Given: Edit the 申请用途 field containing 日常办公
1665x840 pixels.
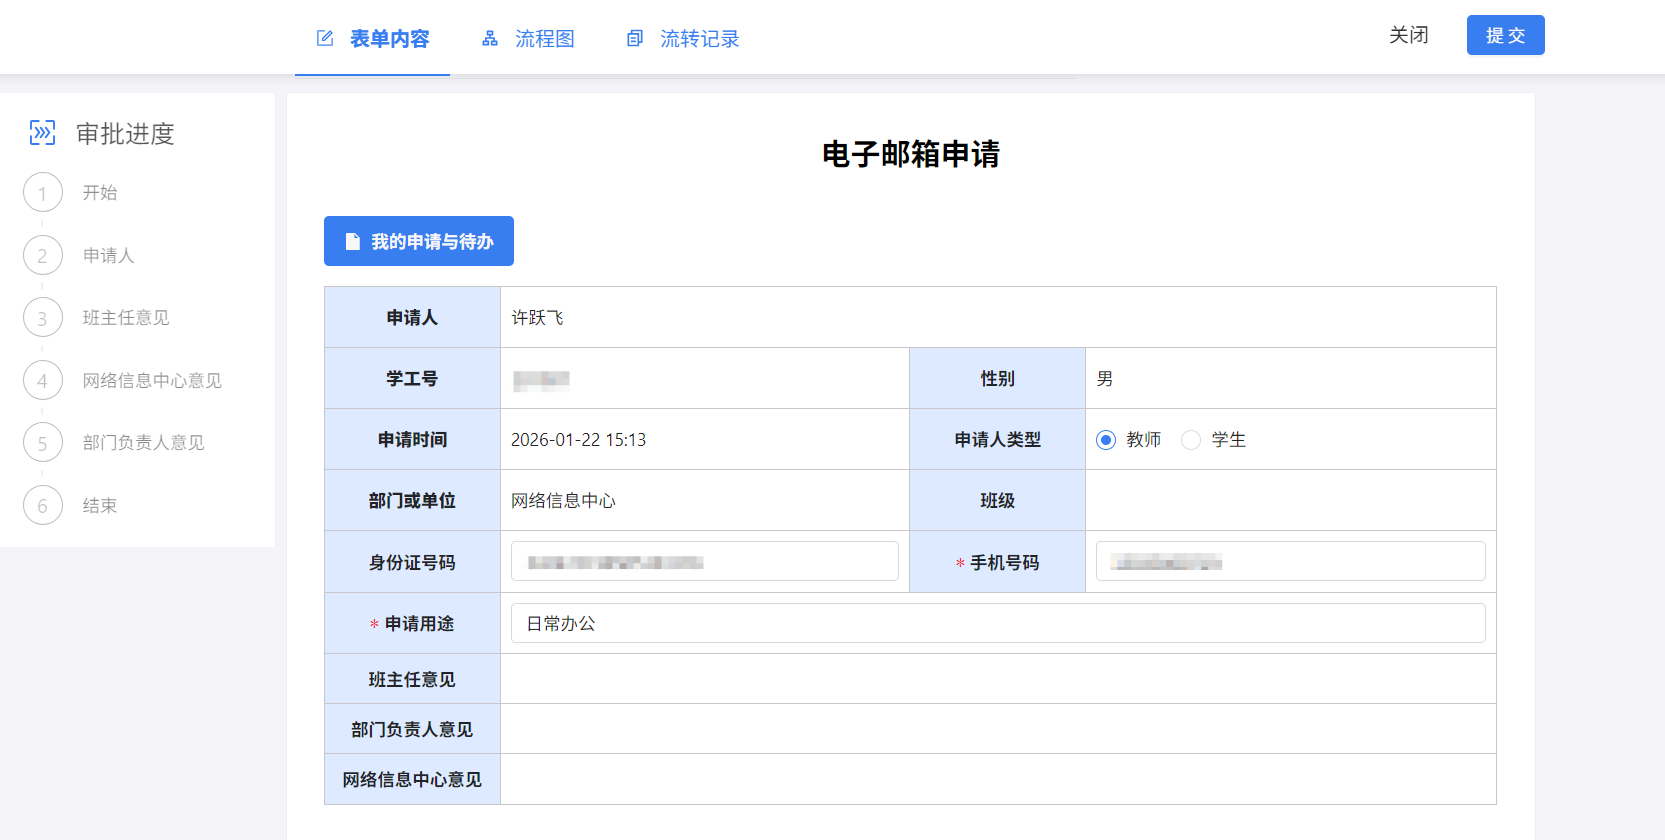Looking at the screenshot, I should (997, 623).
